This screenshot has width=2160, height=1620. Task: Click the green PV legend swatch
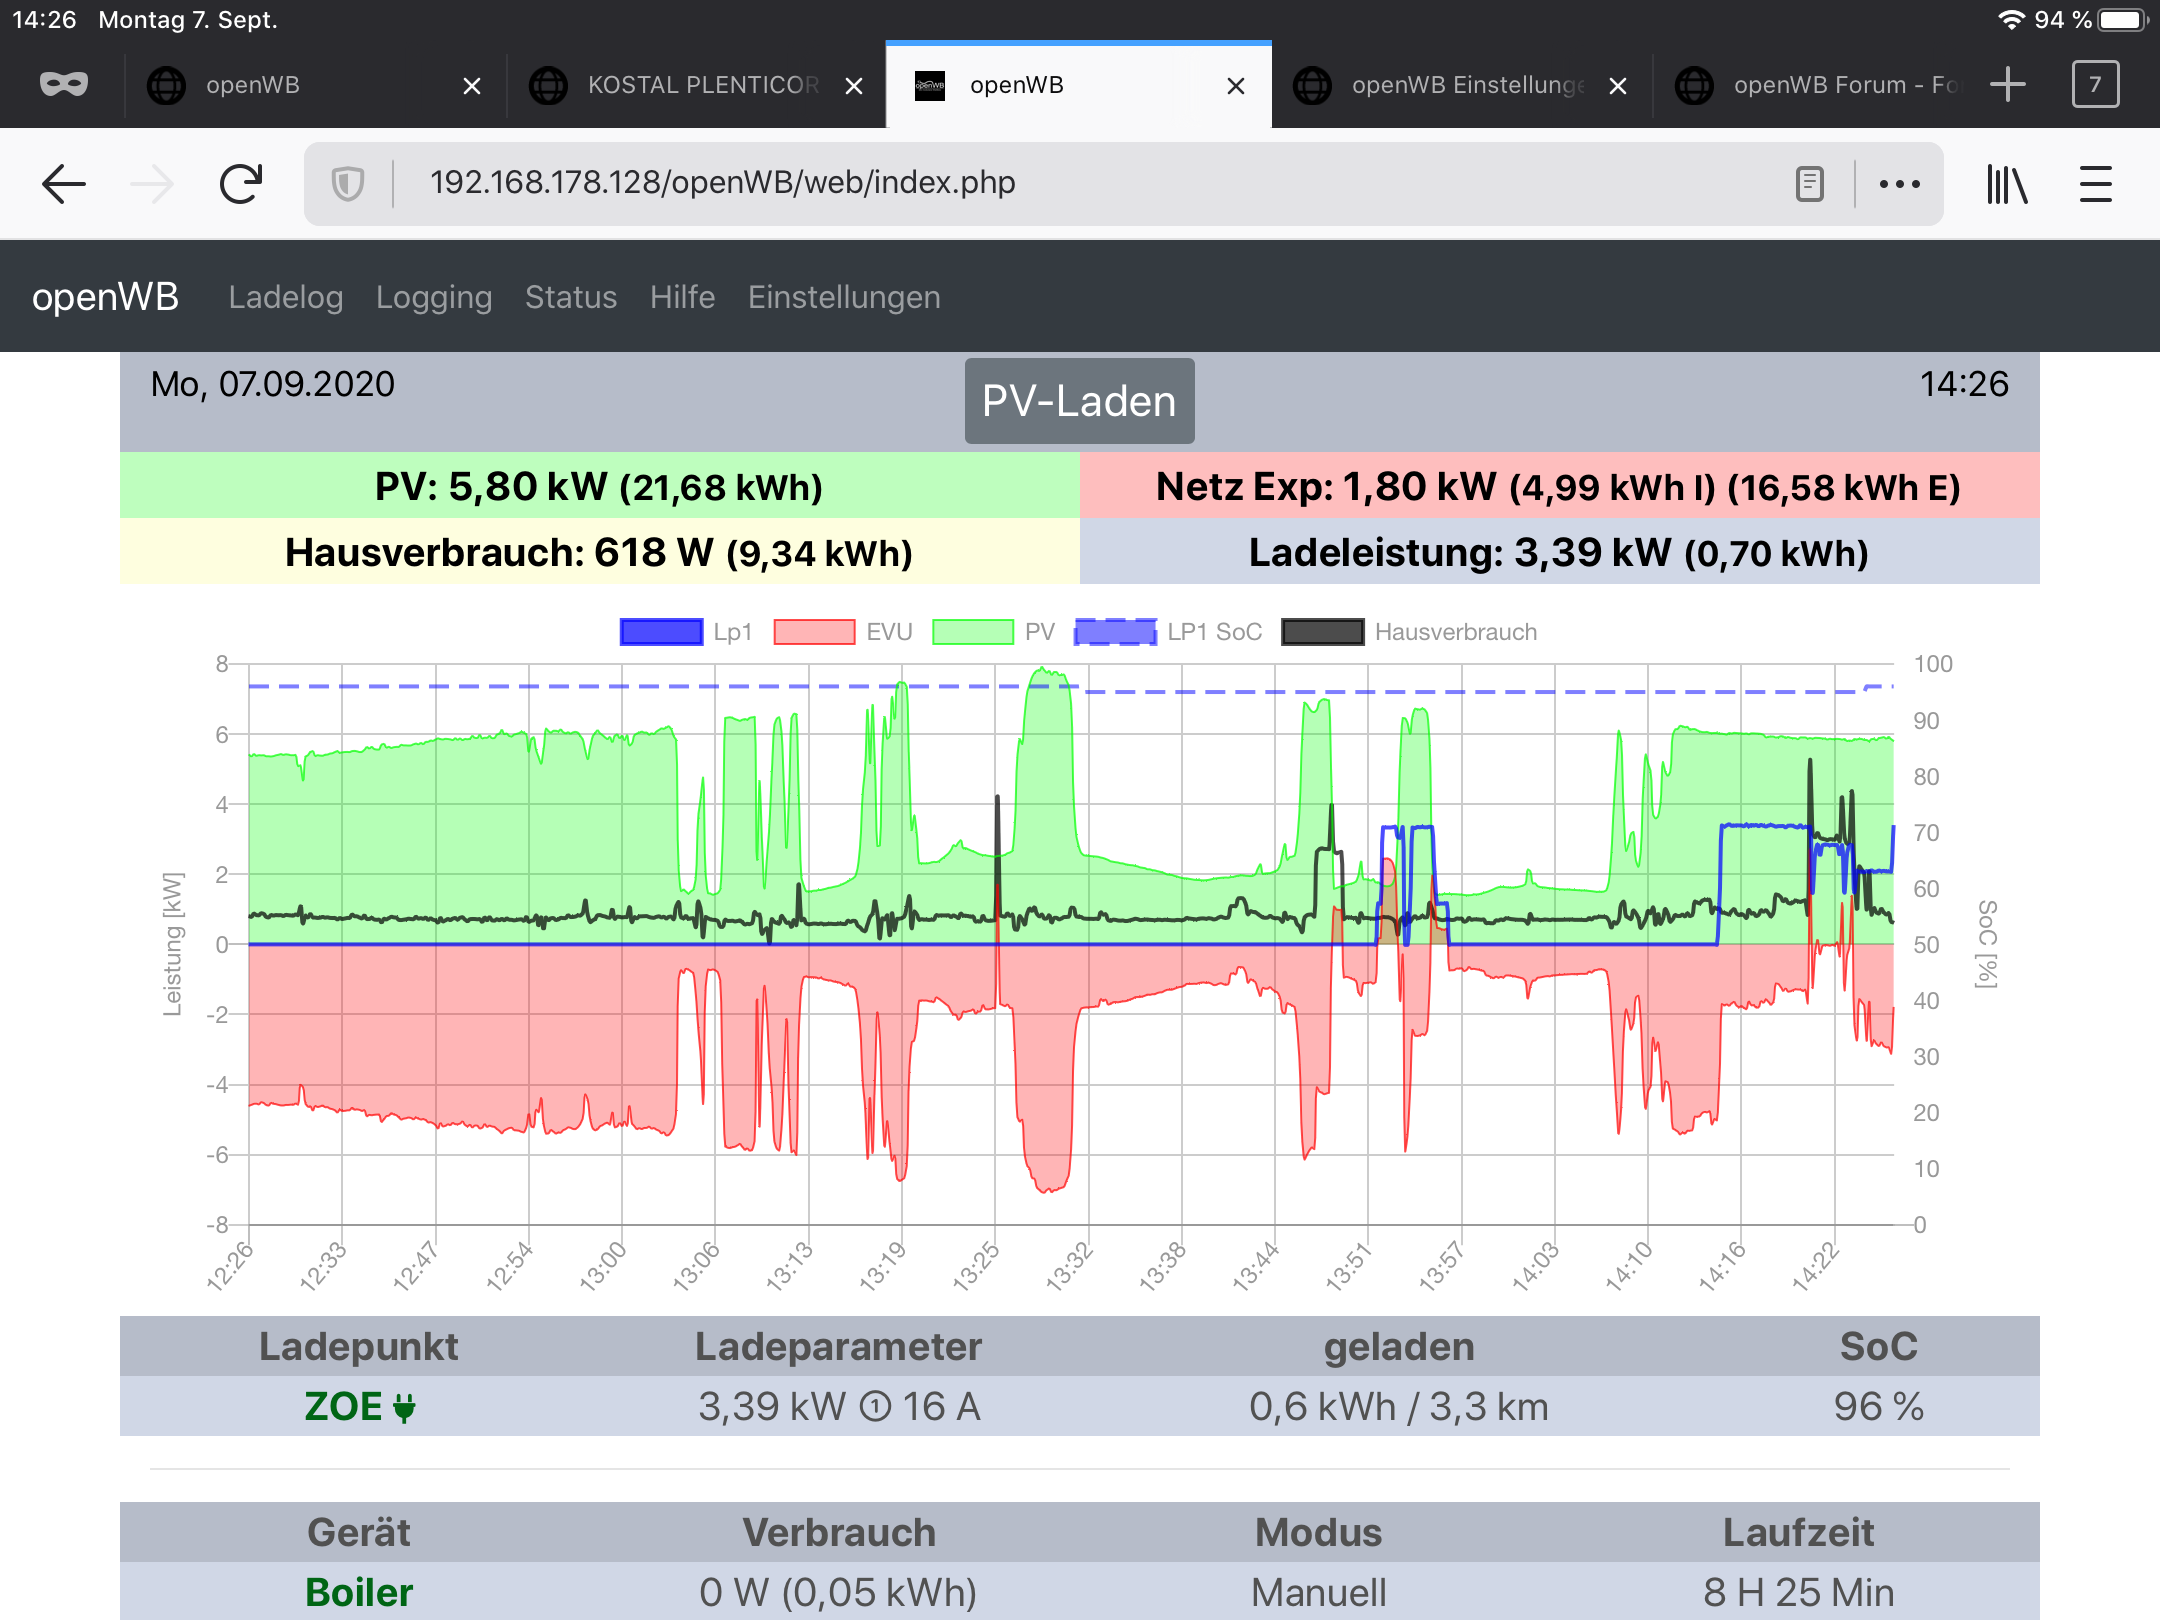972,632
